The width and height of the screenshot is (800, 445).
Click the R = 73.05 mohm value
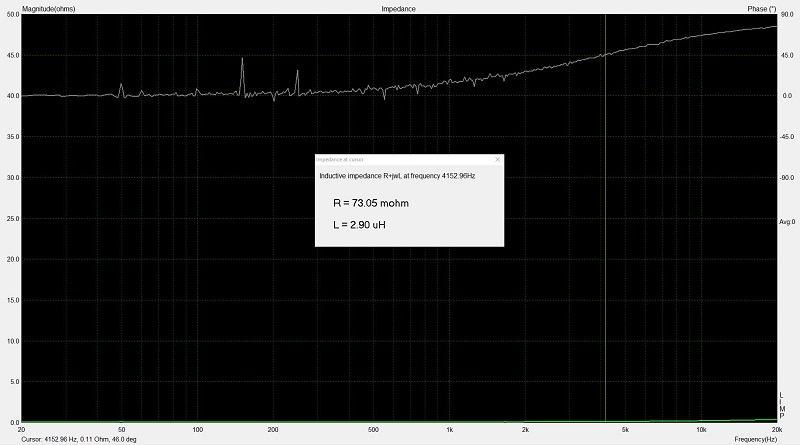pyautogui.click(x=370, y=203)
